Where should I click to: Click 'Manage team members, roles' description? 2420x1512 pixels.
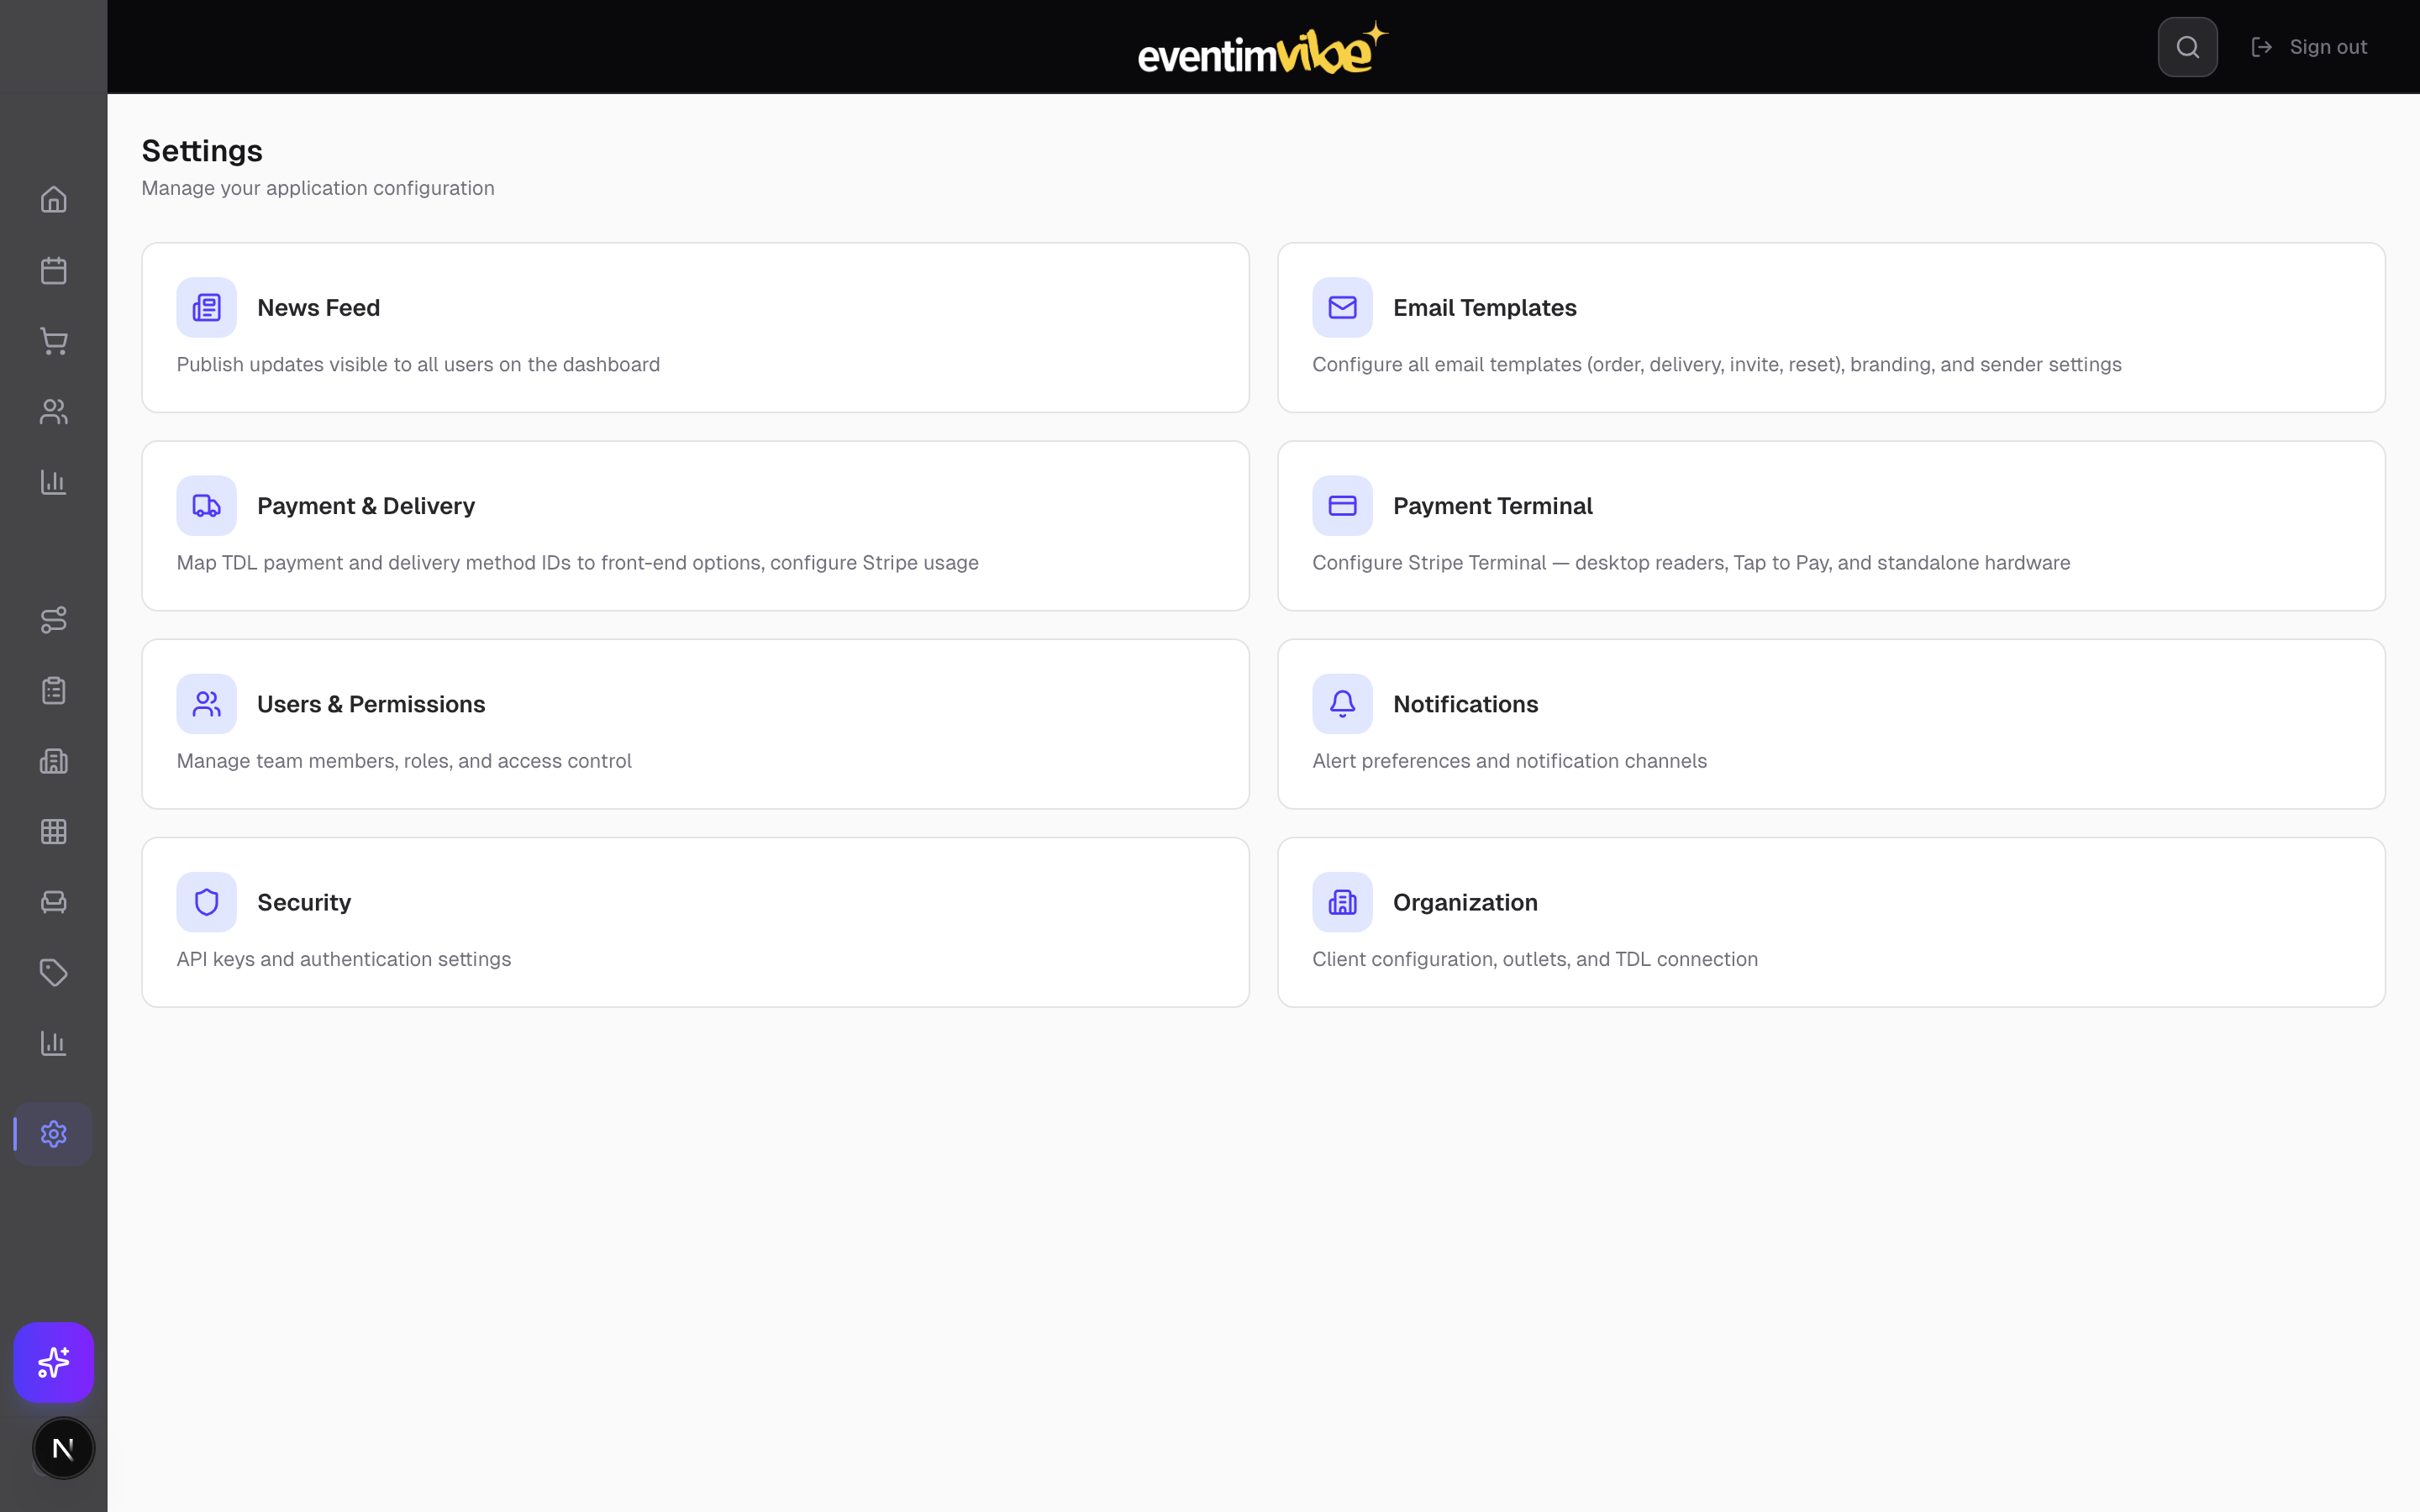coord(404,761)
